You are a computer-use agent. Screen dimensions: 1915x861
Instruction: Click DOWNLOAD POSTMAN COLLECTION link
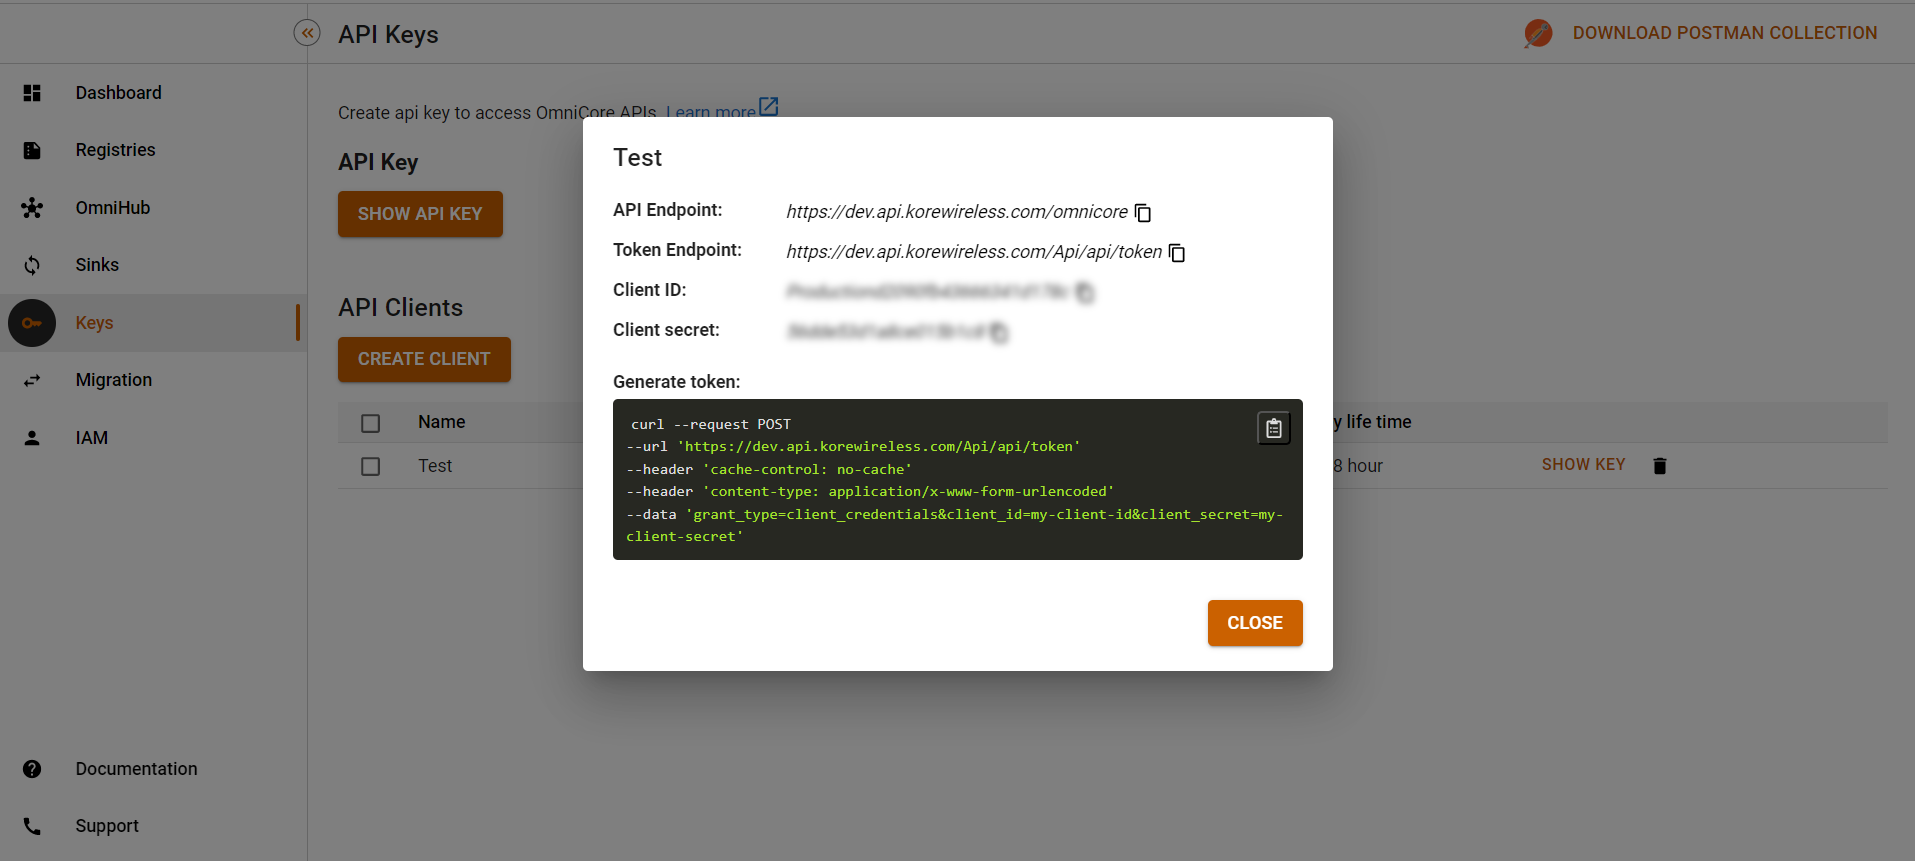[x=1724, y=33]
